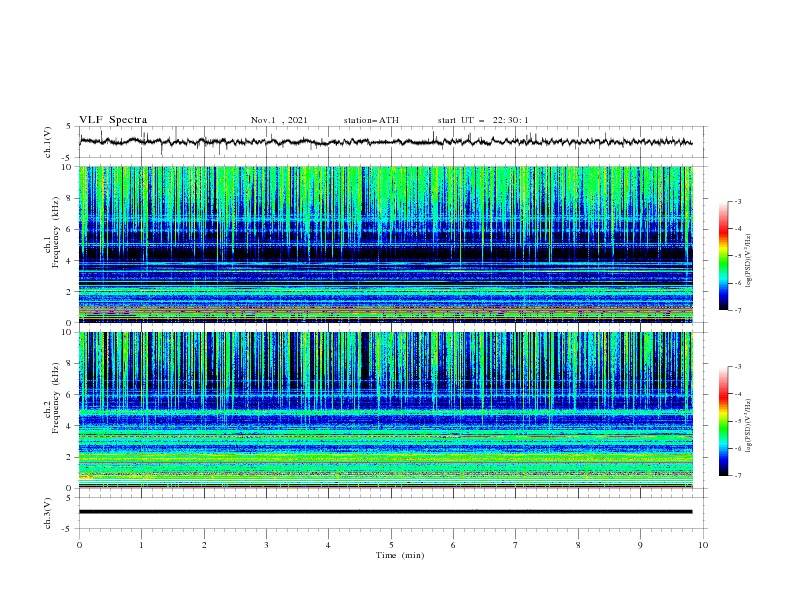792x612 pixels.
Task: Click the "ch.3(V)" axis label
Action: point(48,513)
